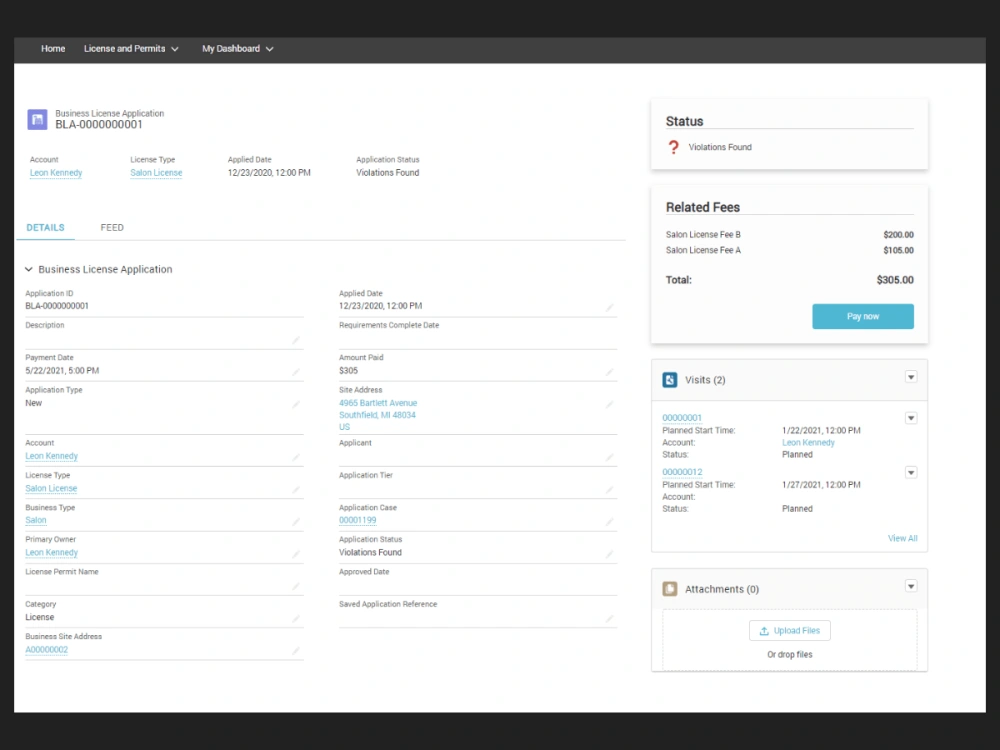Viewport: 1000px width, 750px height.
Task: Edit the Account field pencil icon in details
Action: coord(295,457)
